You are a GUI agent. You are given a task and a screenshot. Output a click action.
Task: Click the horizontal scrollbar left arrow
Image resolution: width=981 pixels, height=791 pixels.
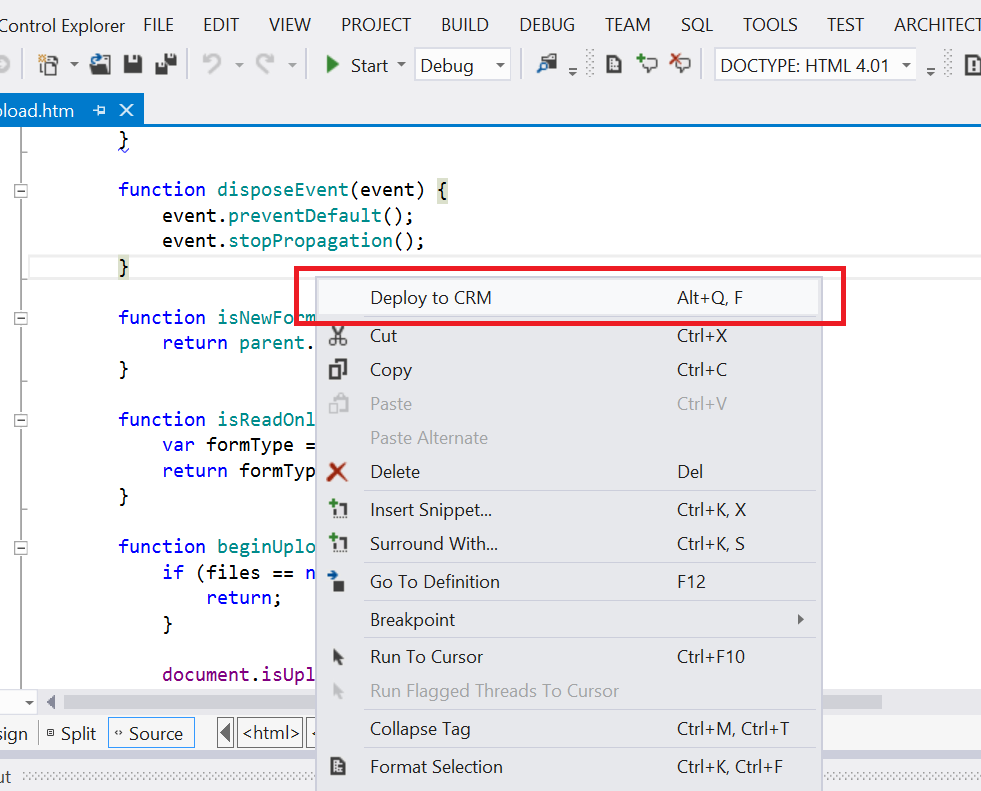click(x=52, y=702)
